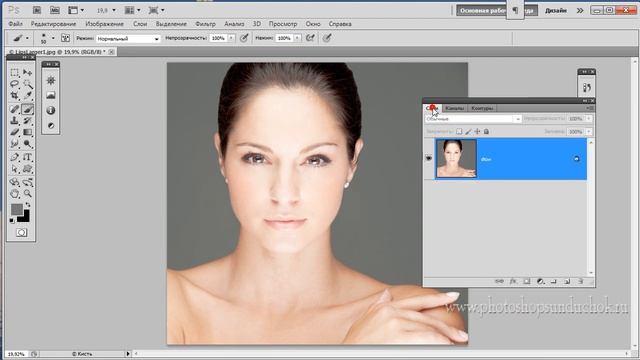Select the Hand tool
Viewport: 640px width, 360px height.
coord(15,193)
